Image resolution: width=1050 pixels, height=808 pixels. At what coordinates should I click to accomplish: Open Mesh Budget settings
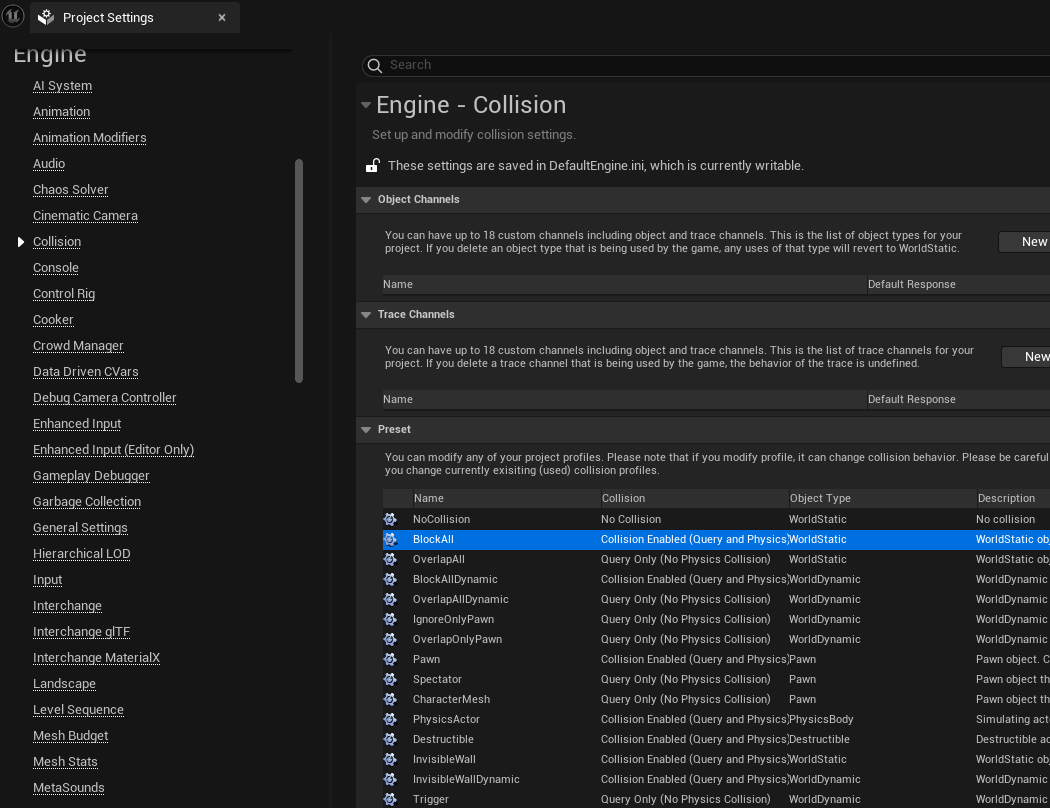click(70, 736)
